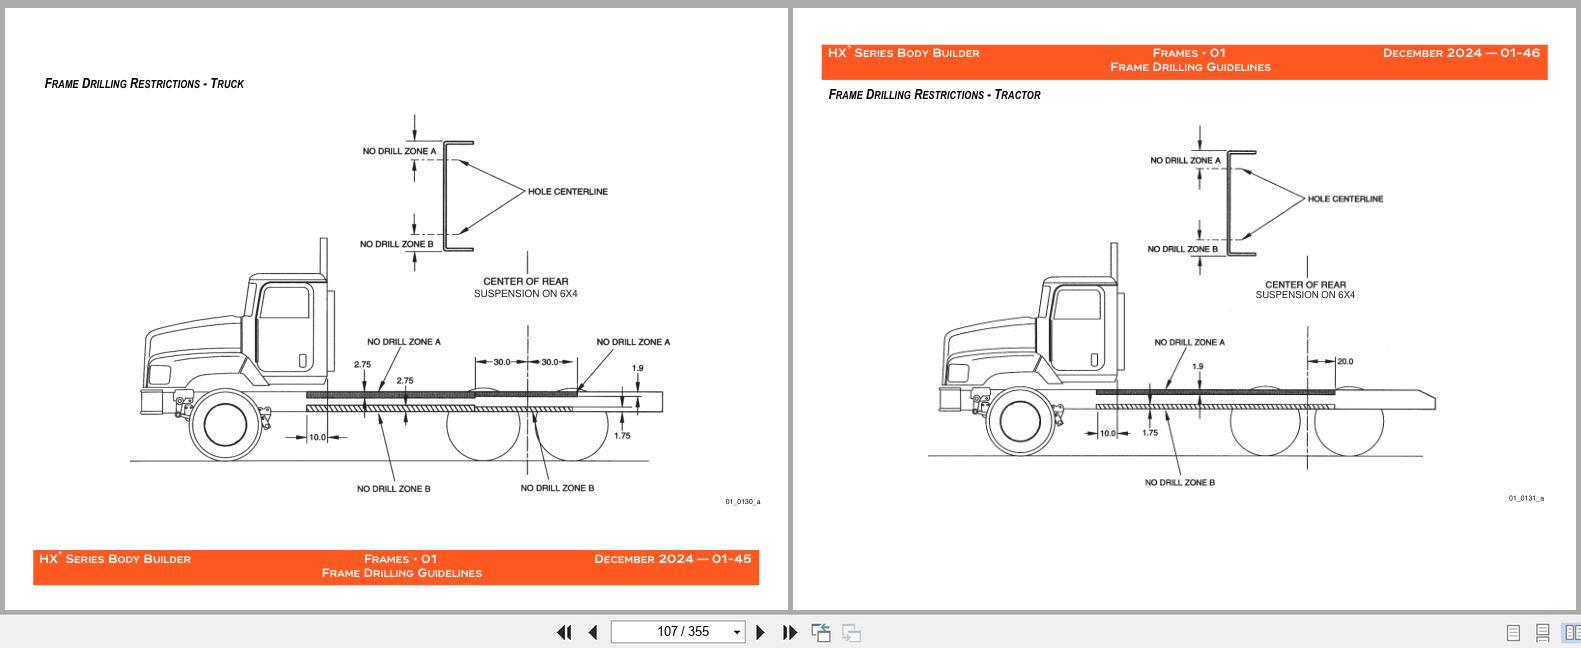Screen dimensions: 1581x648
Task: Click 'HX Series Body Builder' in left page footer
Action: (x=115, y=559)
